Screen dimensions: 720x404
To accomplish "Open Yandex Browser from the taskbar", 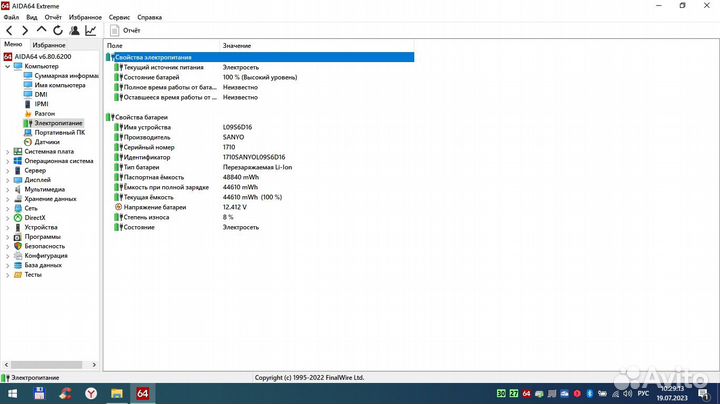I will pos(91,393).
